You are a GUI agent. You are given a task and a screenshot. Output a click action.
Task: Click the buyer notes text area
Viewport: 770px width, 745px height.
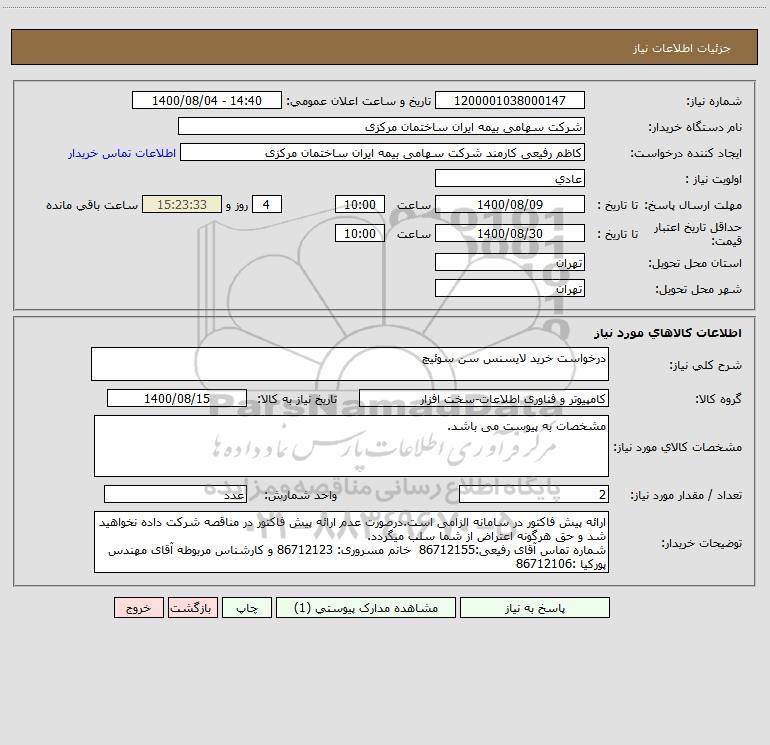tap(351, 542)
